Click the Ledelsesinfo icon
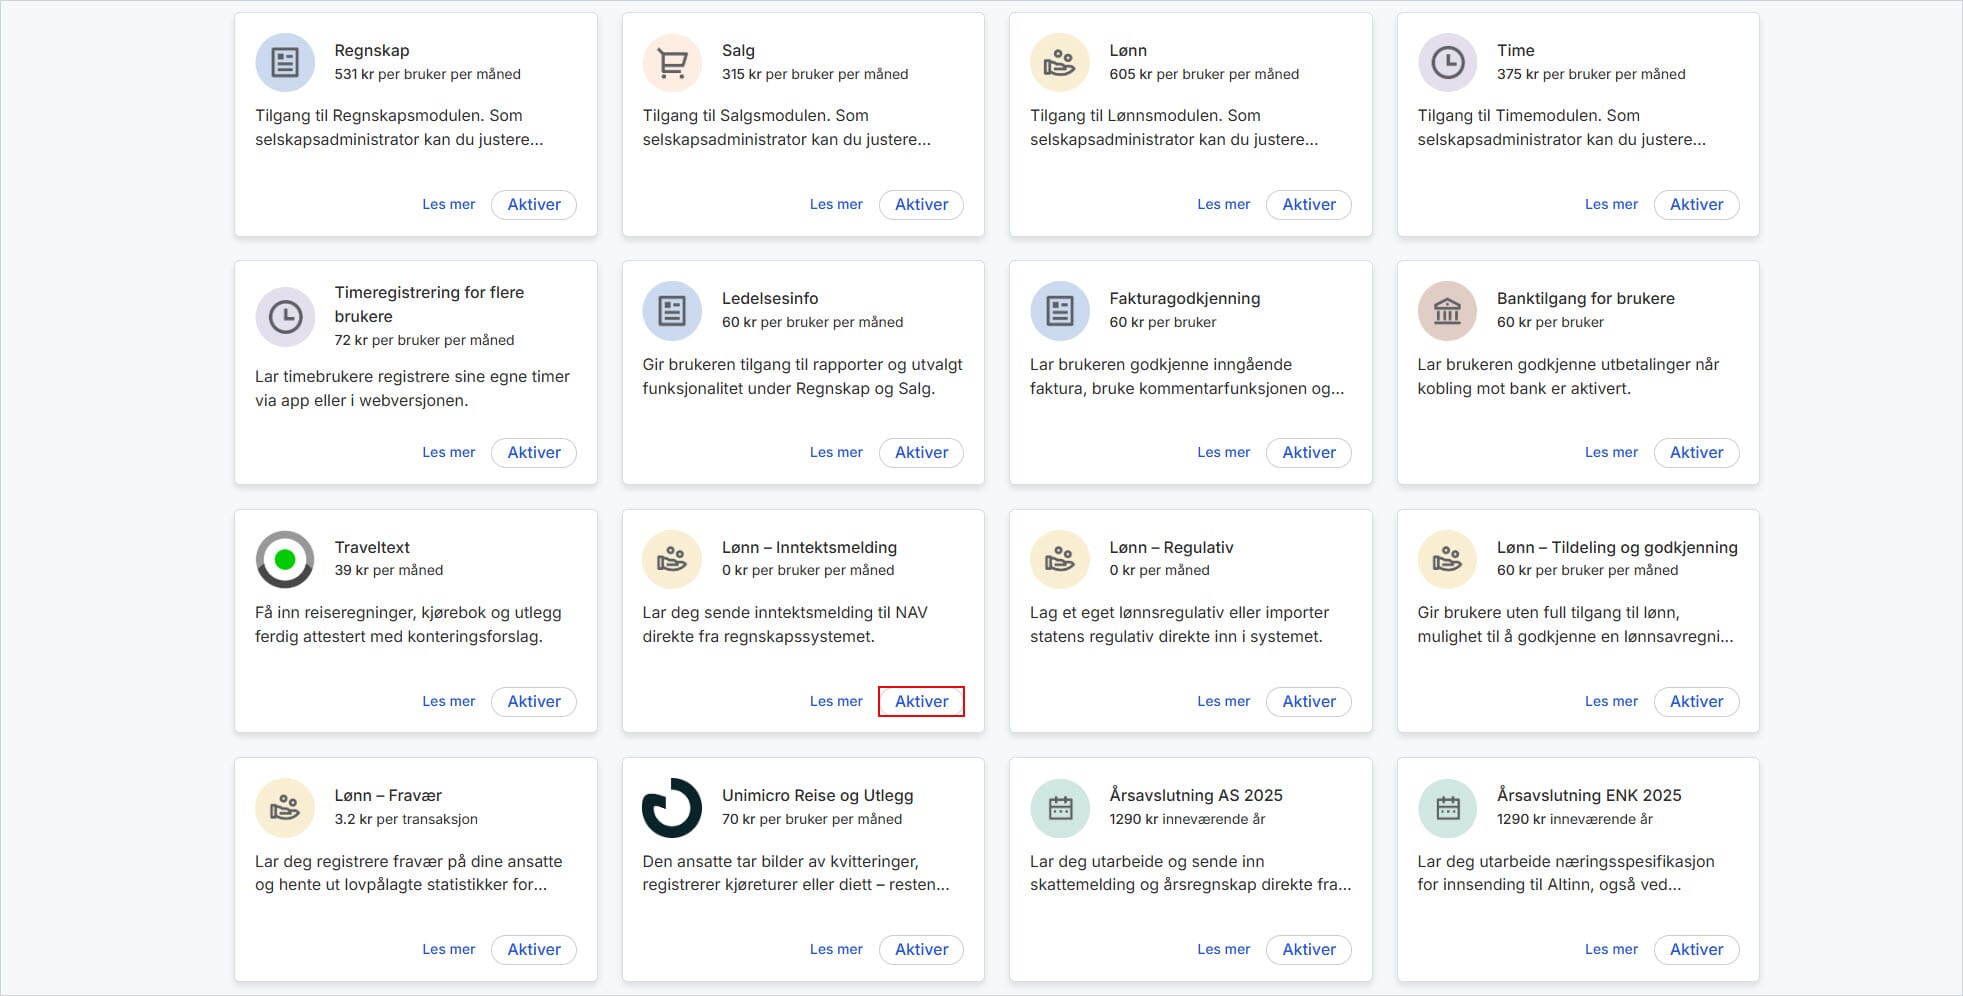 point(672,311)
